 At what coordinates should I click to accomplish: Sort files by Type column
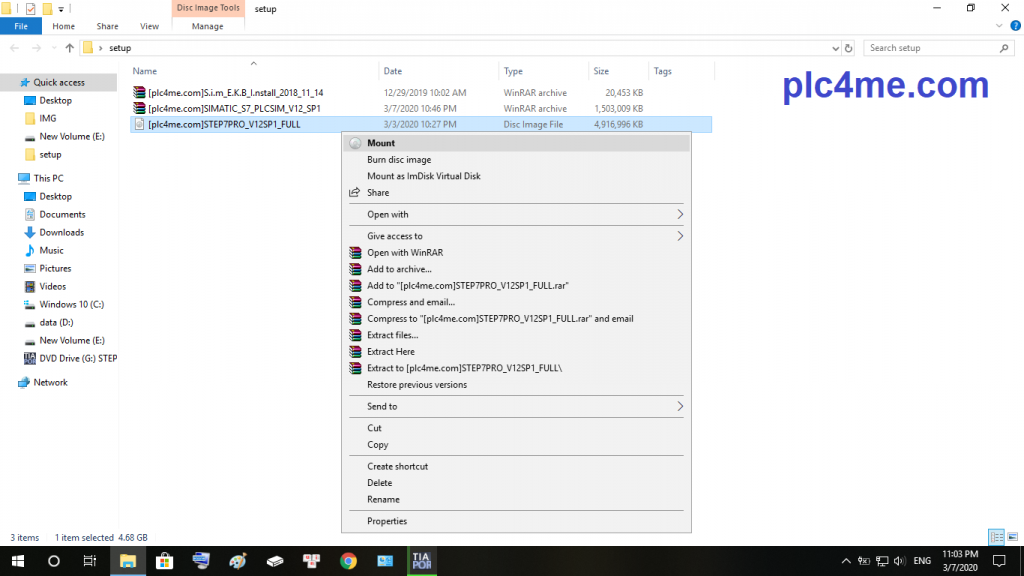click(x=543, y=71)
